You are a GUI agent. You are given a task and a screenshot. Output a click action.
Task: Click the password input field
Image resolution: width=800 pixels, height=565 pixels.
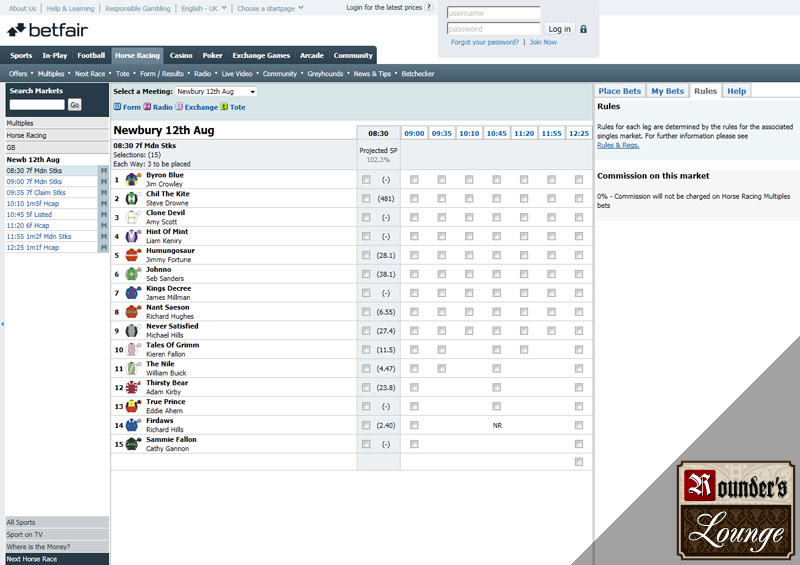coord(493,29)
